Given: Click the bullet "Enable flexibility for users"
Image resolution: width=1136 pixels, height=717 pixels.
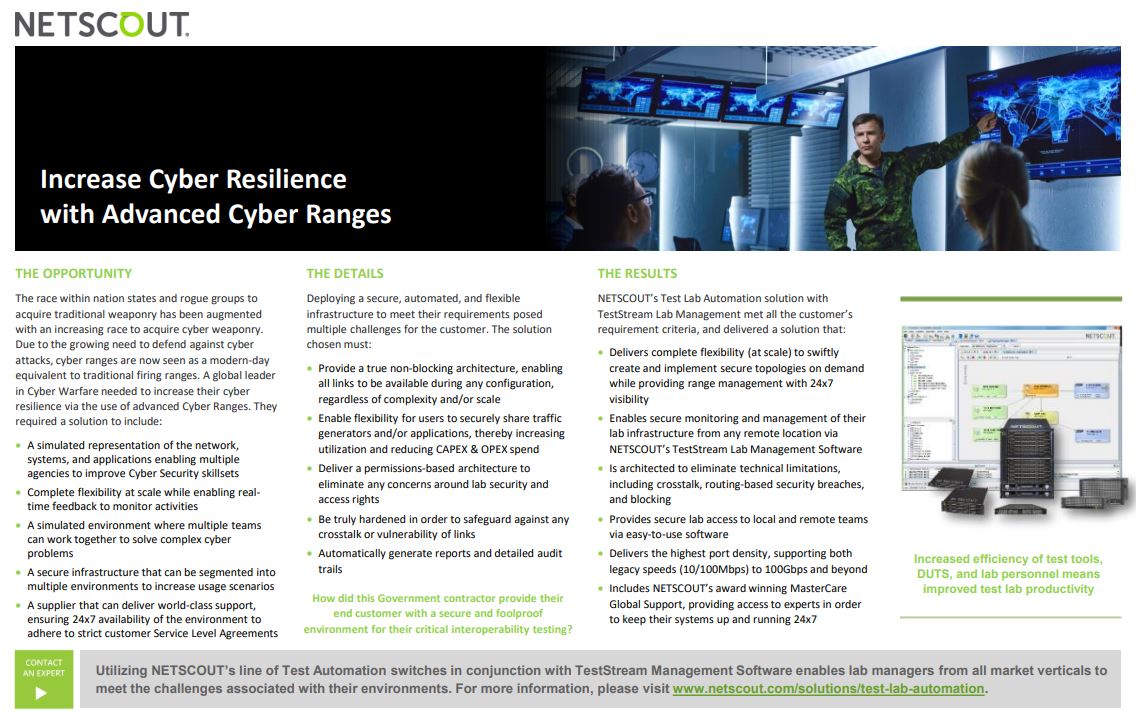Looking at the screenshot, I should tap(441, 434).
